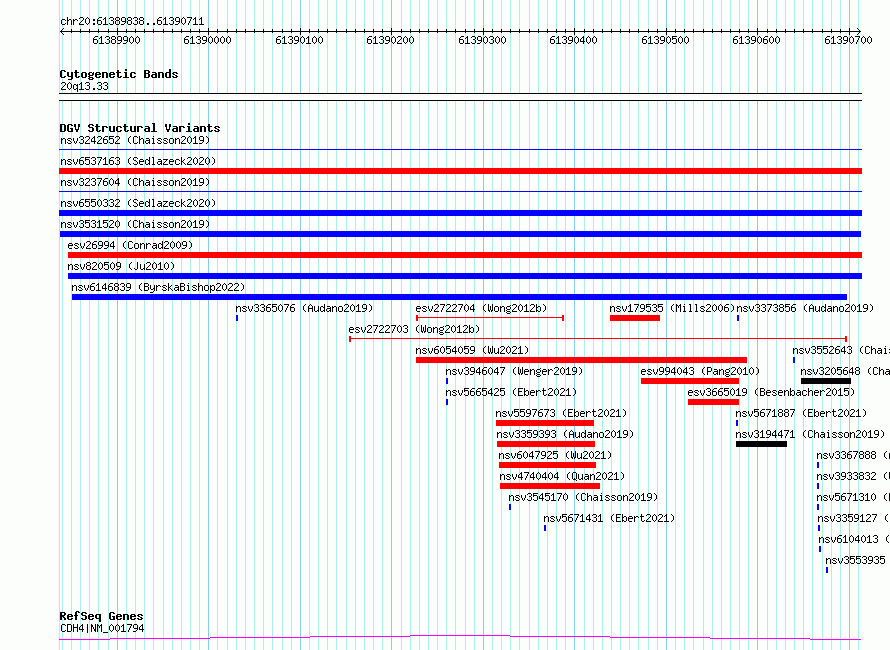
Task: Select the 20q13.33 band label
Action: 84,86
